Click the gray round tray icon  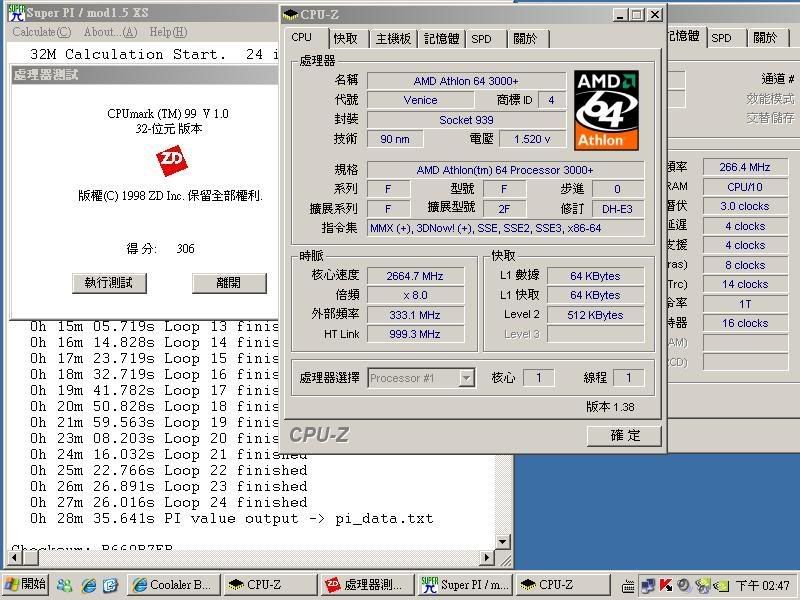coord(684,585)
